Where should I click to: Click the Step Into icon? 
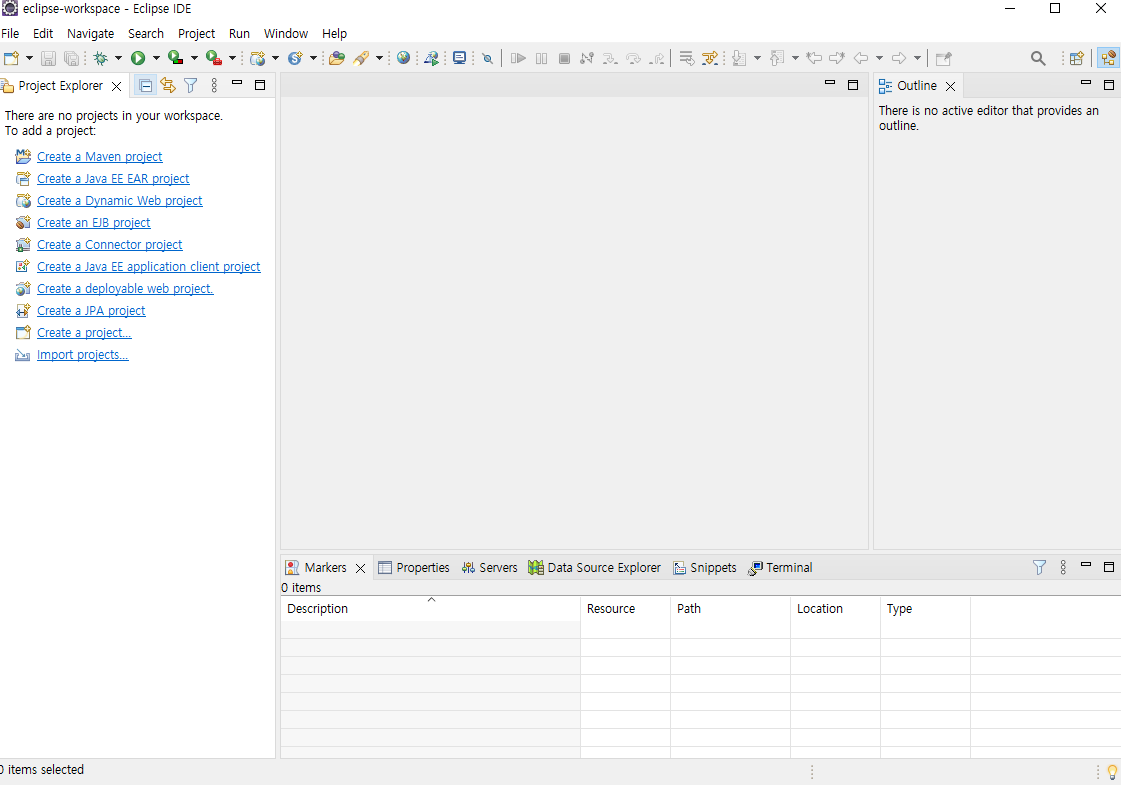[610, 58]
